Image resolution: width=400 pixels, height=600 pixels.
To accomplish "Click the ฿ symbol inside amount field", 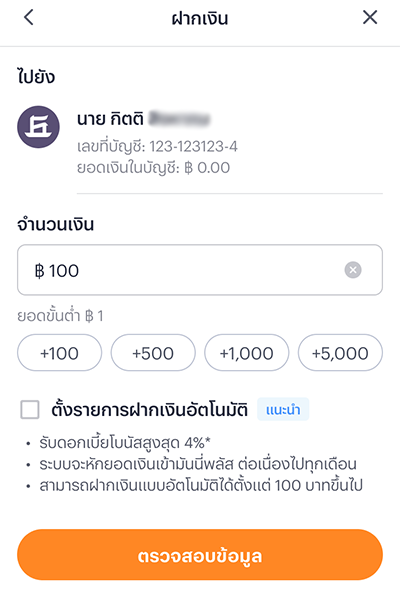I will (x=39, y=271).
